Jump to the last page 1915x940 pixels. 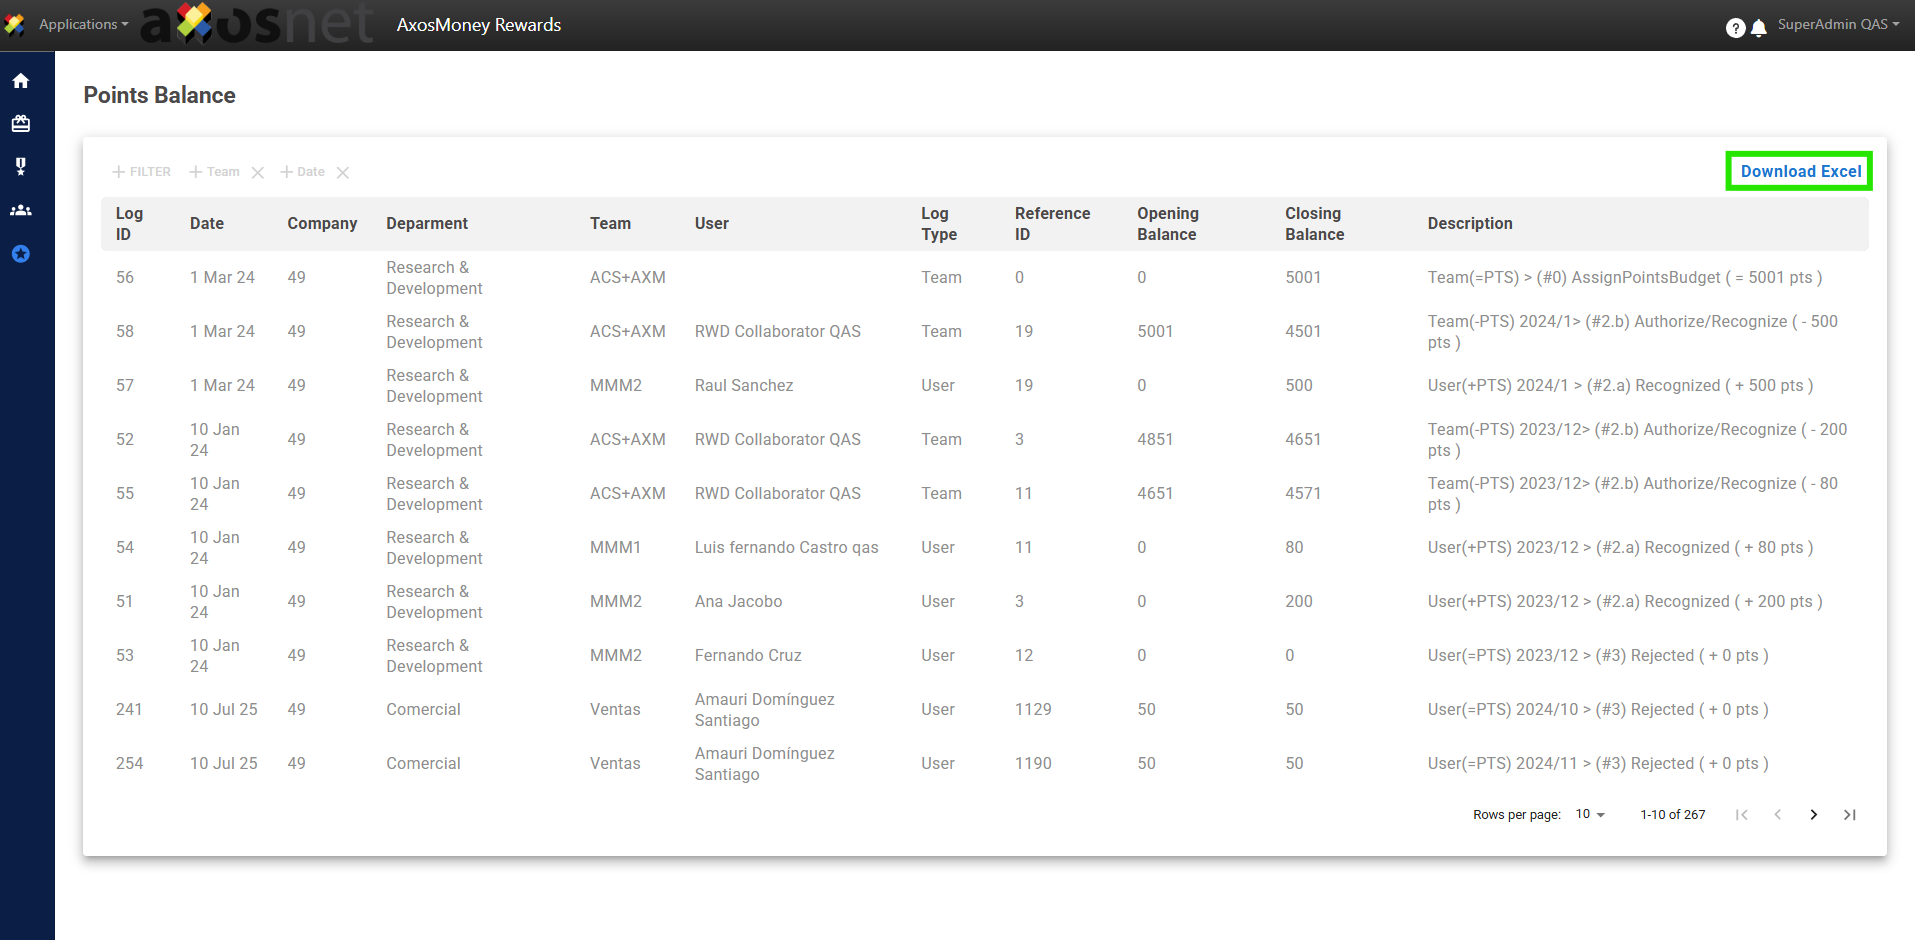coord(1849,815)
